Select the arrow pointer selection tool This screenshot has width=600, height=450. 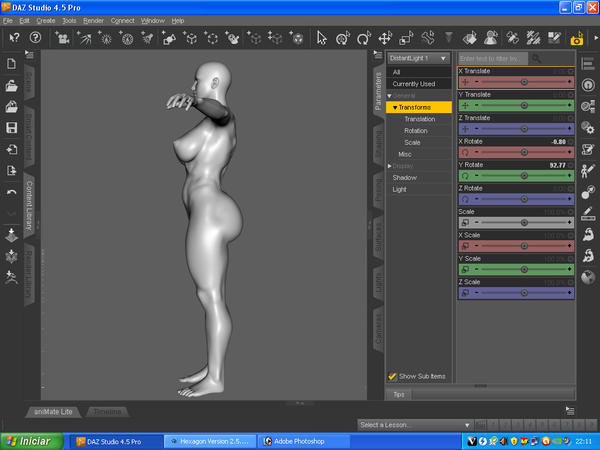pyautogui.click(x=322, y=38)
